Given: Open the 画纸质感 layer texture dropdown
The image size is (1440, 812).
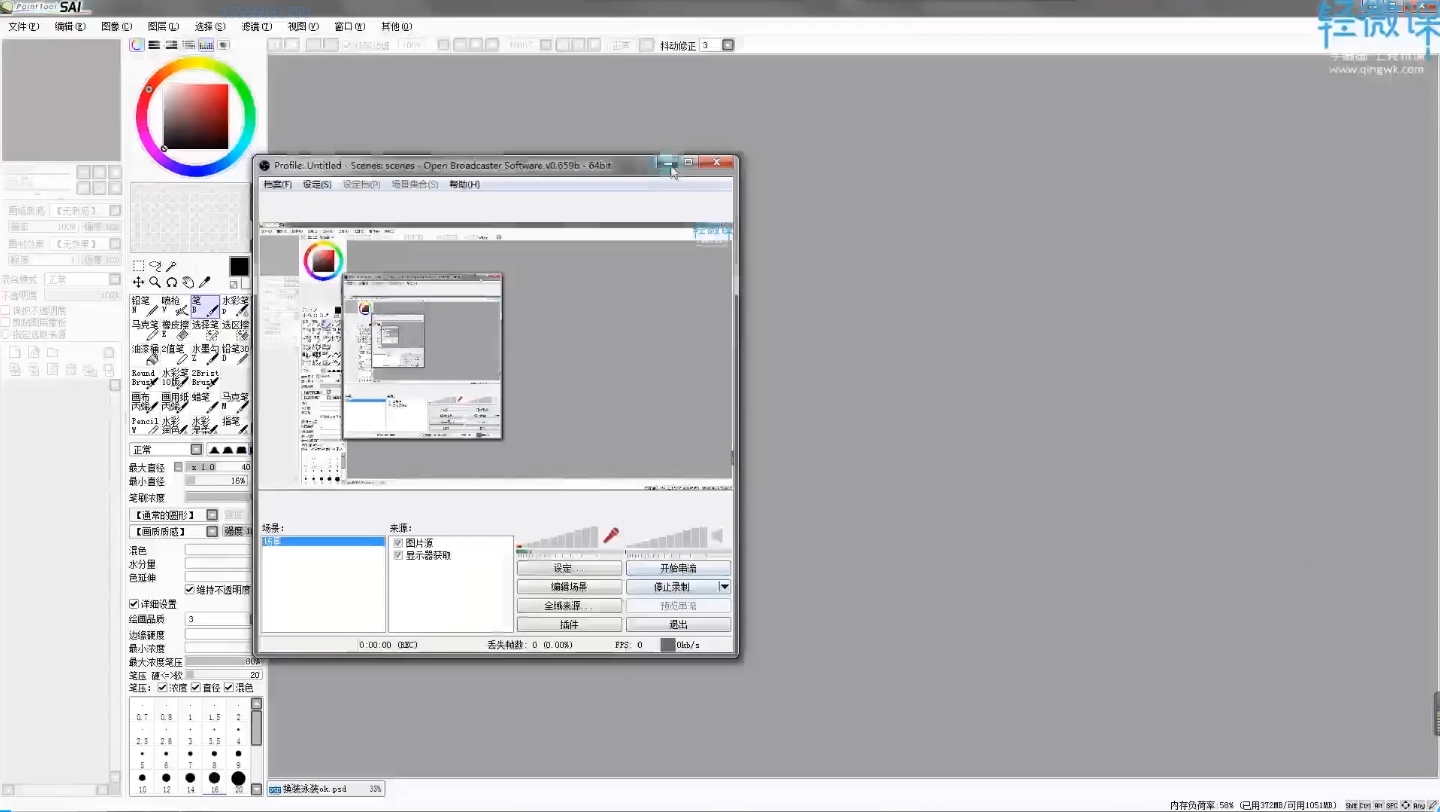Looking at the screenshot, I should point(84,211).
